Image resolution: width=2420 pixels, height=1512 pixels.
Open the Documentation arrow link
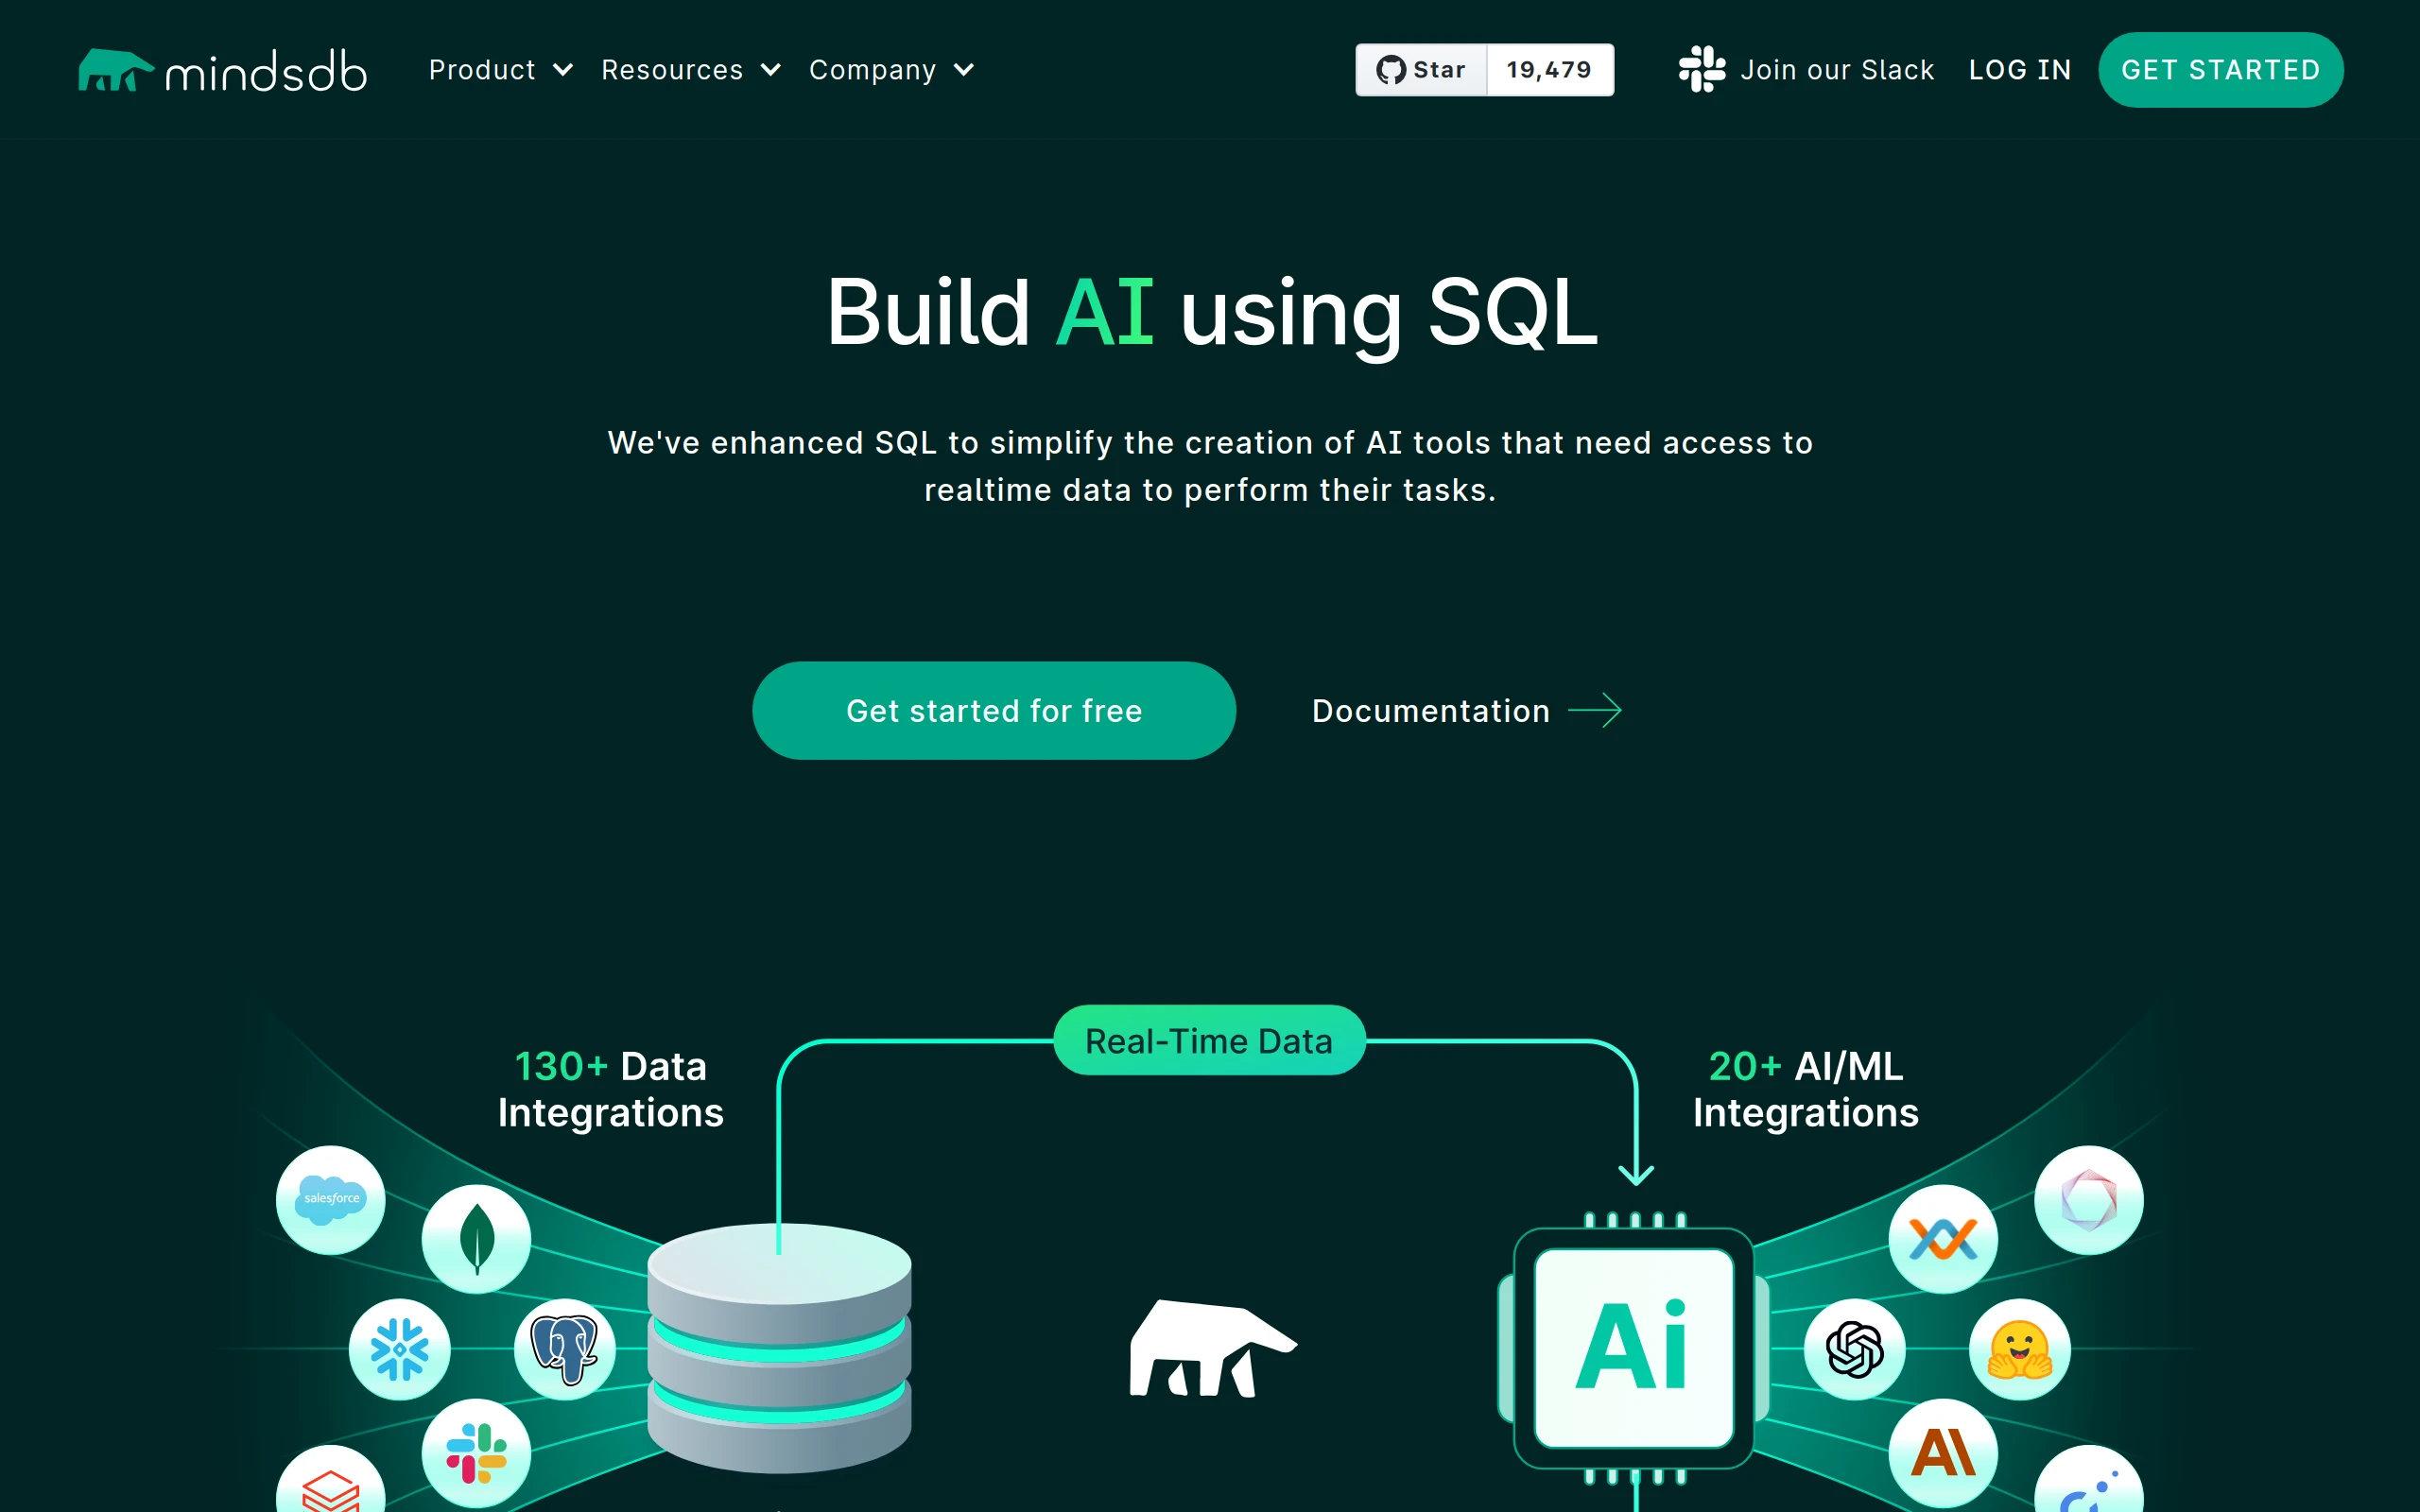point(1466,710)
